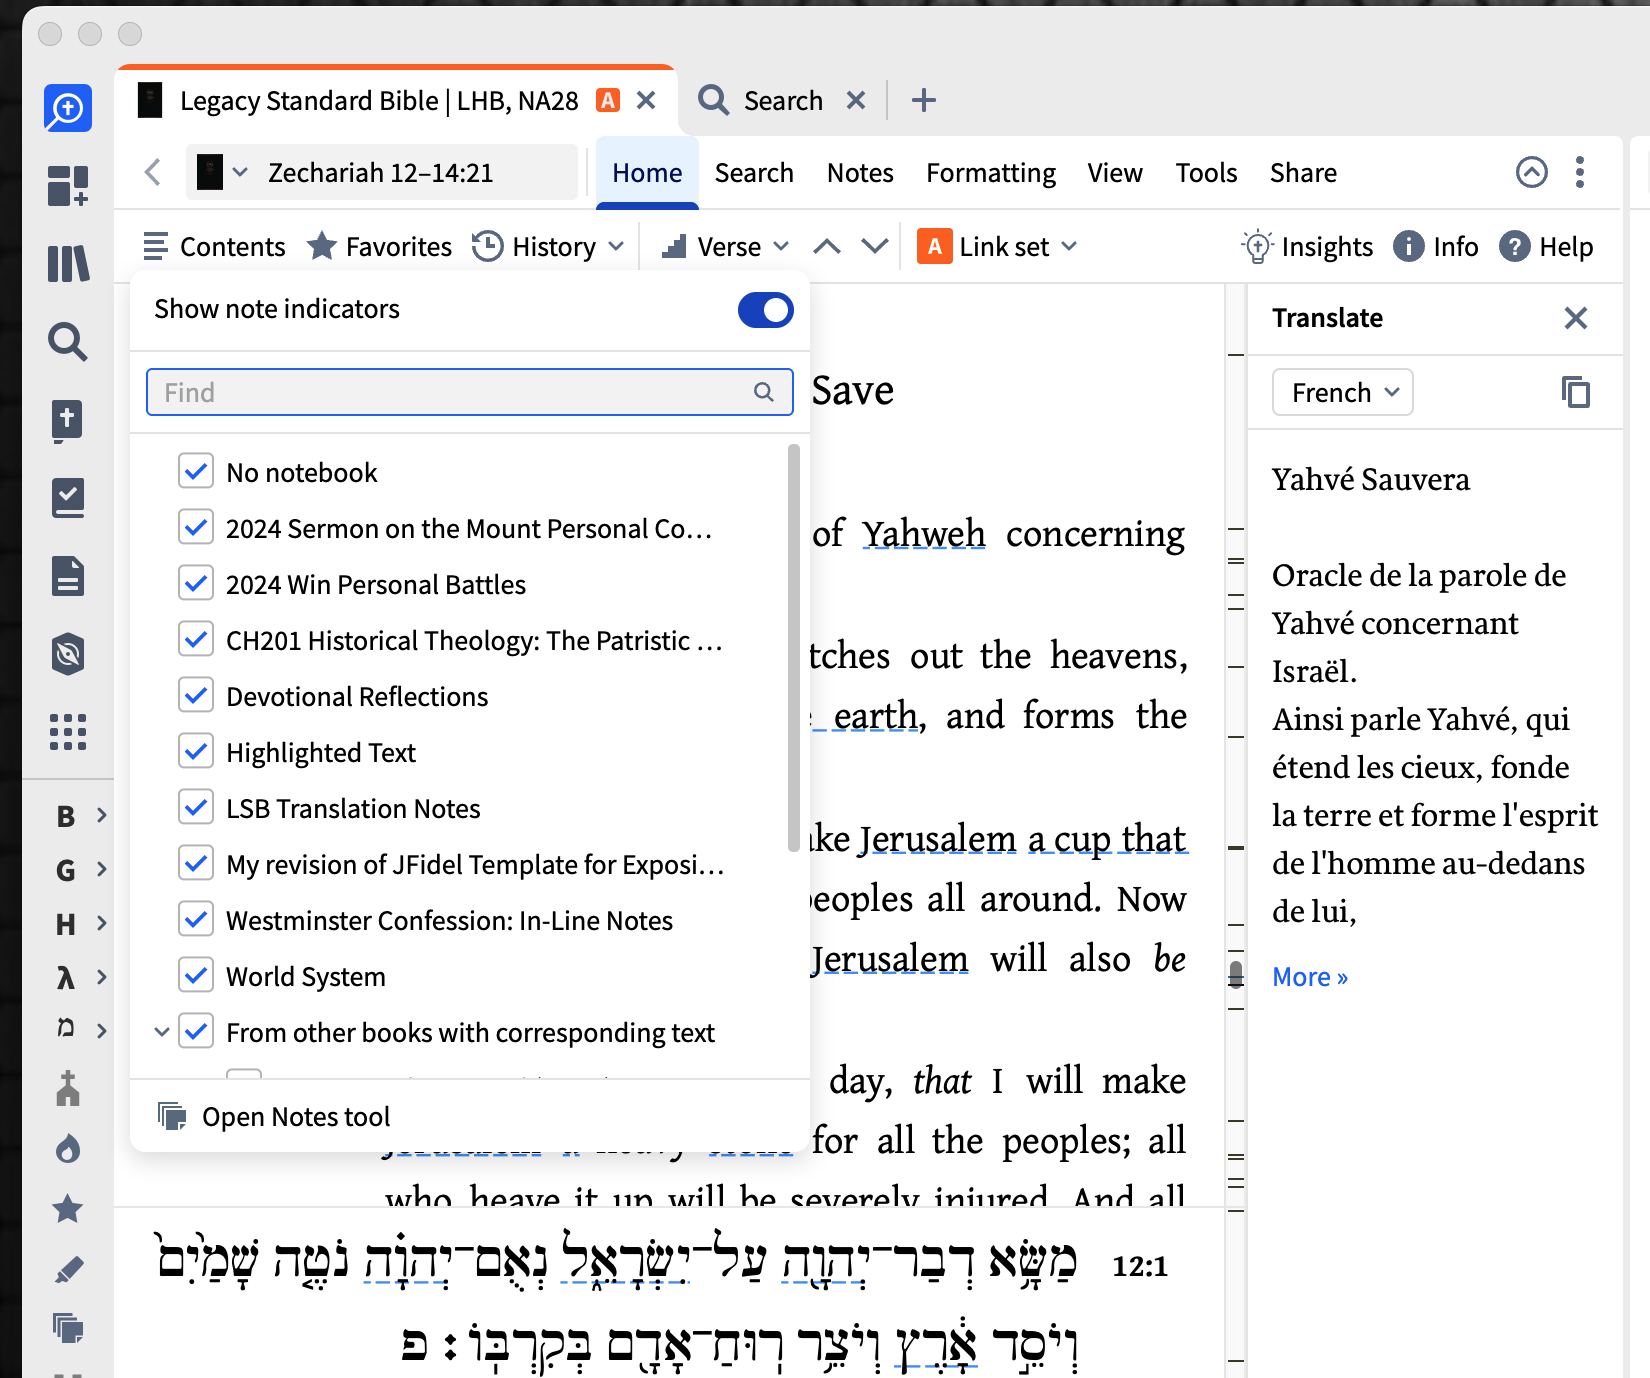Open the Library books icon in sidebar
This screenshot has width=1650, height=1378.
click(68, 263)
